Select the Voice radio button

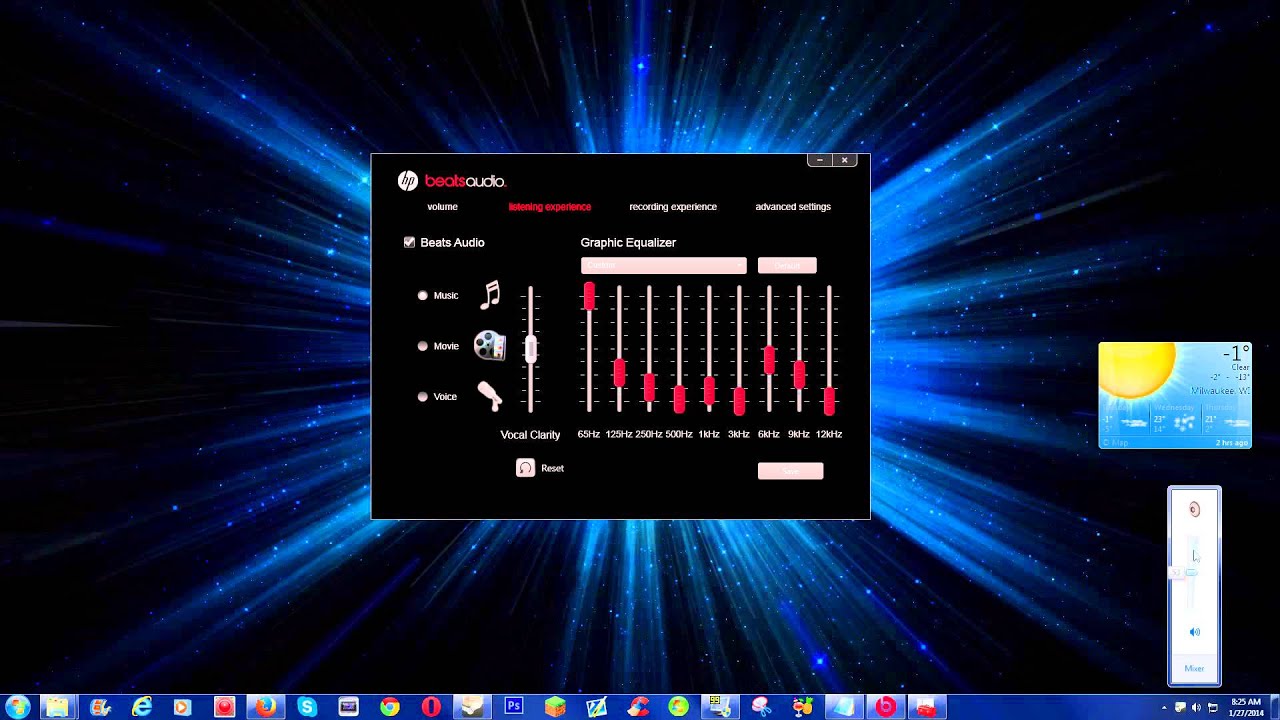pos(422,397)
